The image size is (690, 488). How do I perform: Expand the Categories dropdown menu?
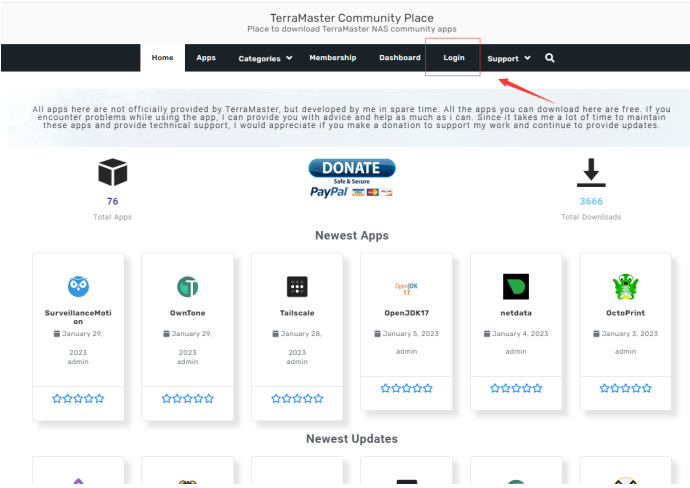265,58
